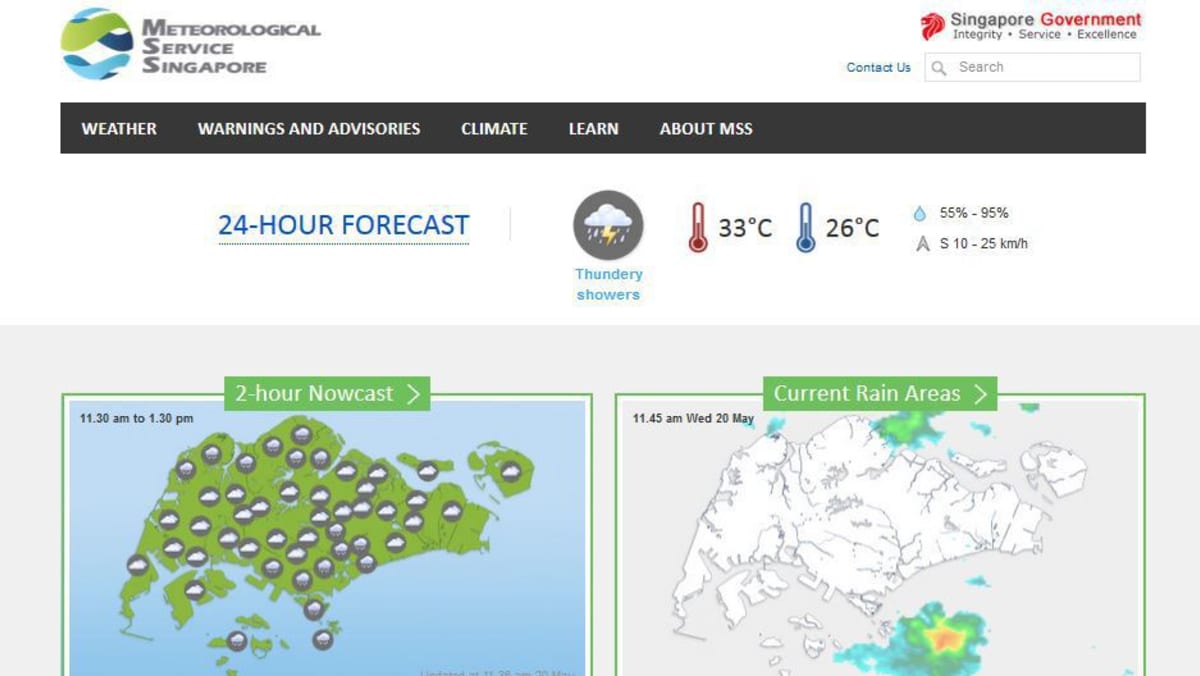Click the thundery showers weather icon

pos(607,226)
